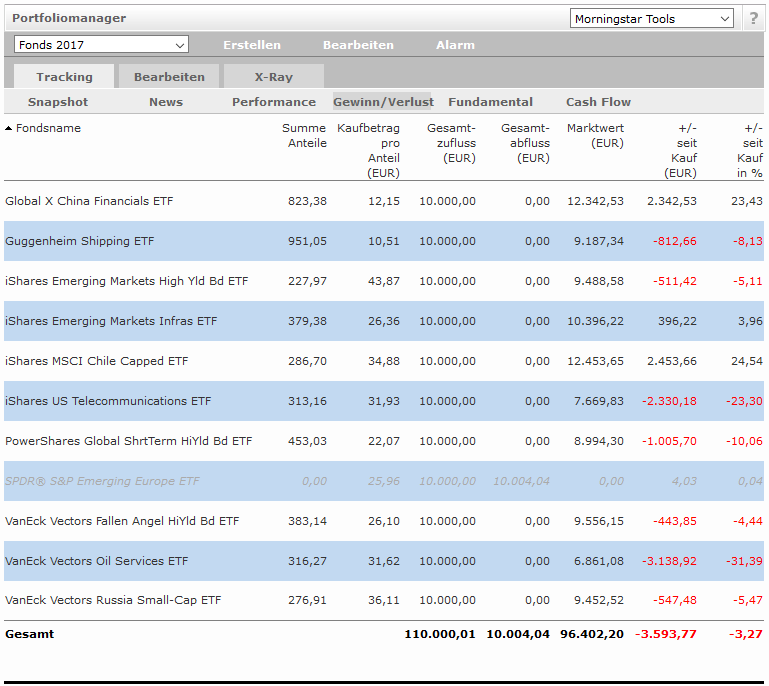Select the Fundamental sub-tab
Viewport: 769px width, 686px height.
(x=490, y=102)
